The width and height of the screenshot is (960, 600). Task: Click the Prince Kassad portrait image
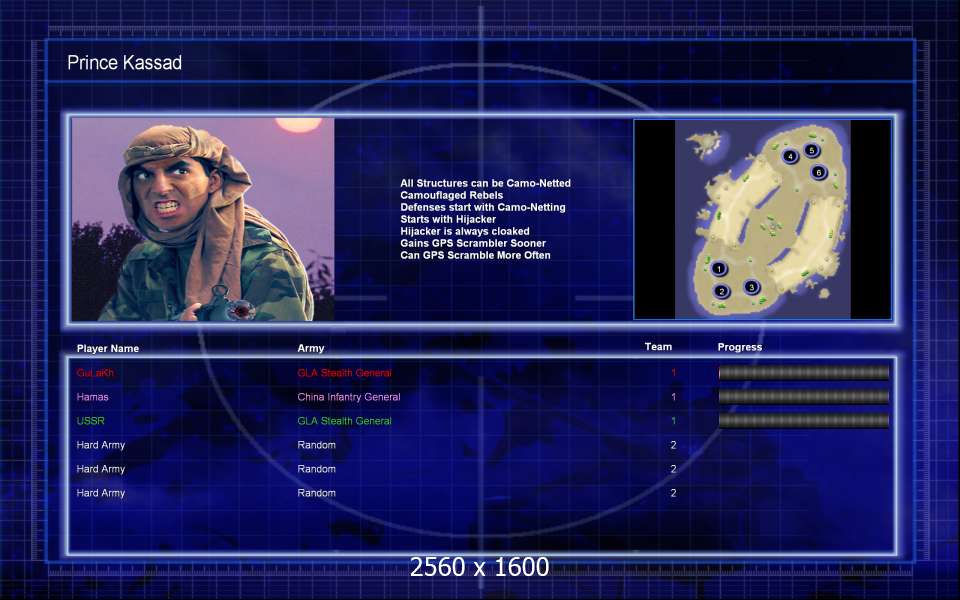(203, 219)
